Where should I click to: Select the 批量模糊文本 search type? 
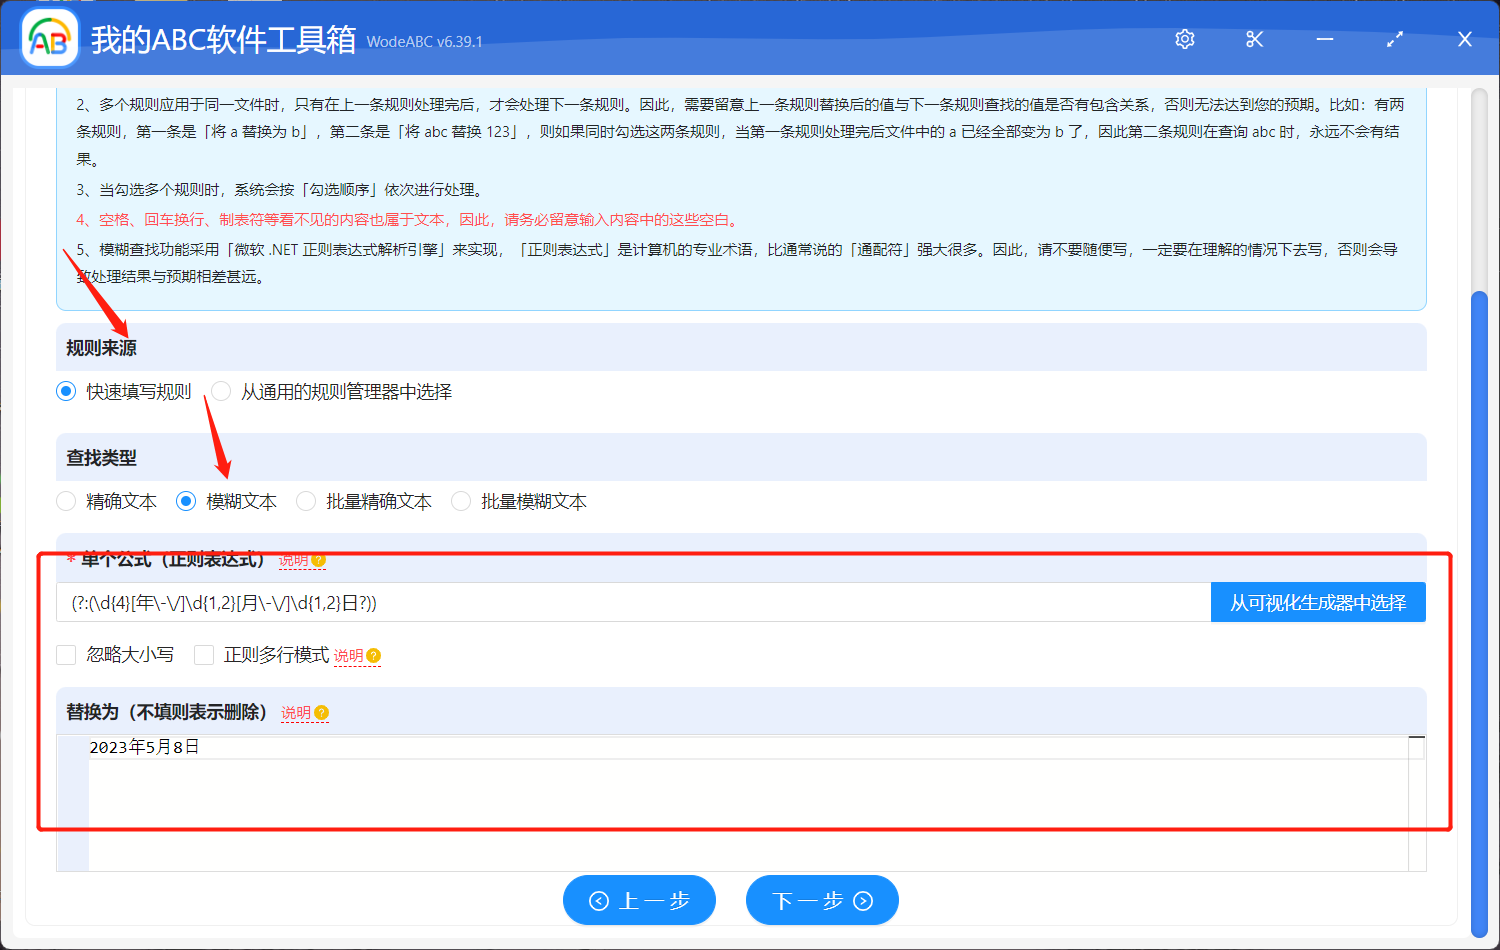point(460,501)
